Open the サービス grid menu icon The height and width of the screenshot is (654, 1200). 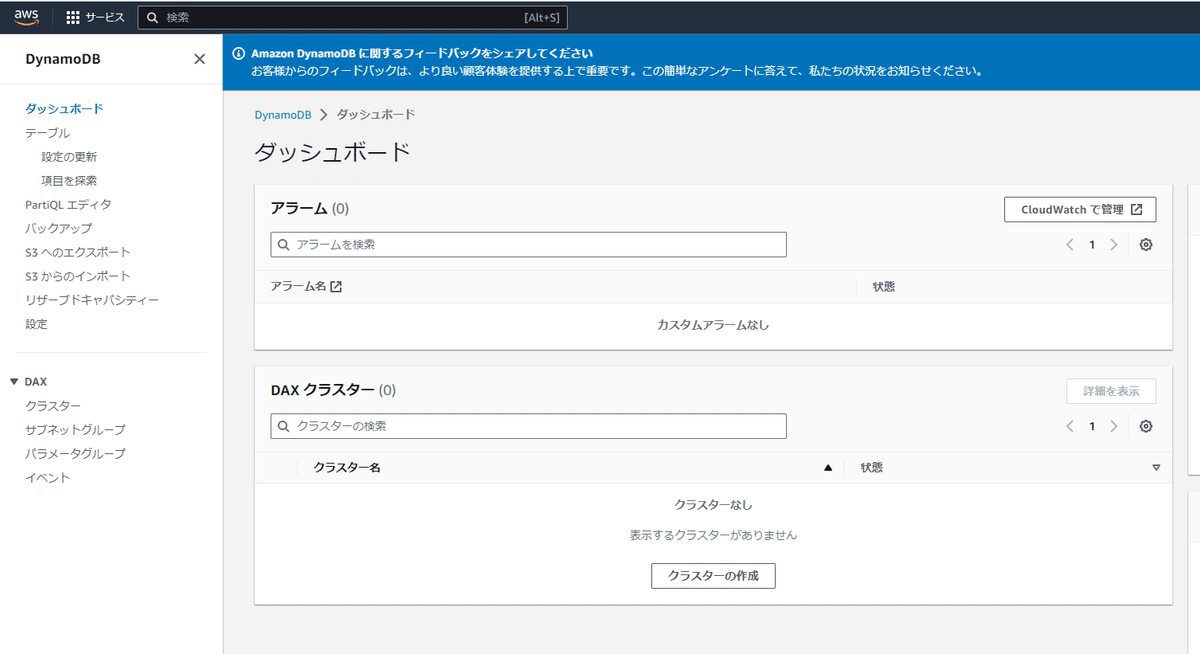[x=73, y=17]
